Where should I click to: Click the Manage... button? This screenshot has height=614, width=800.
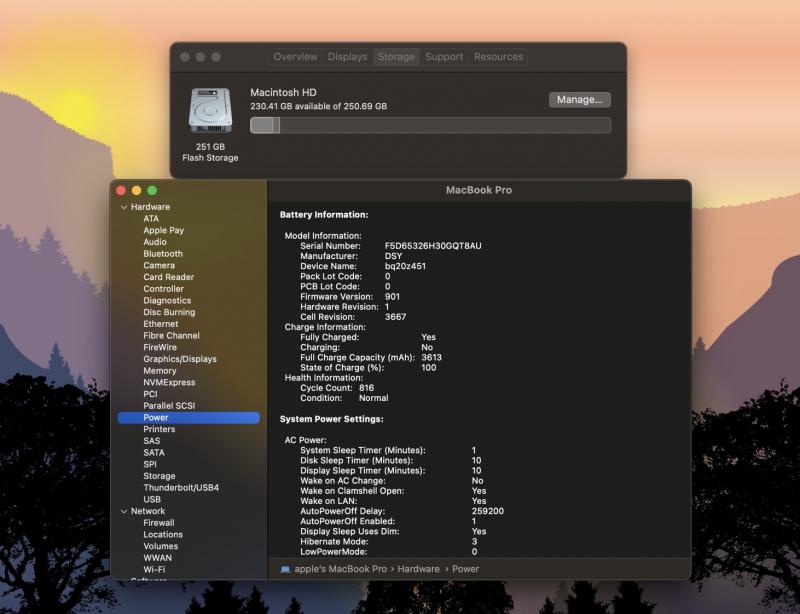pos(580,100)
